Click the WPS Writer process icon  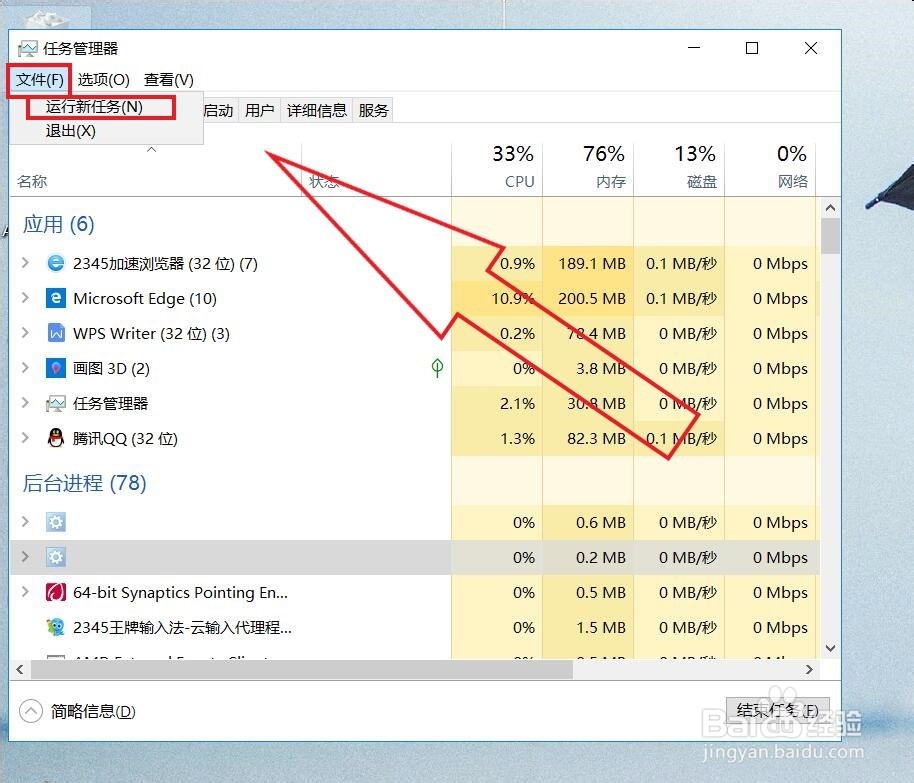pos(55,333)
